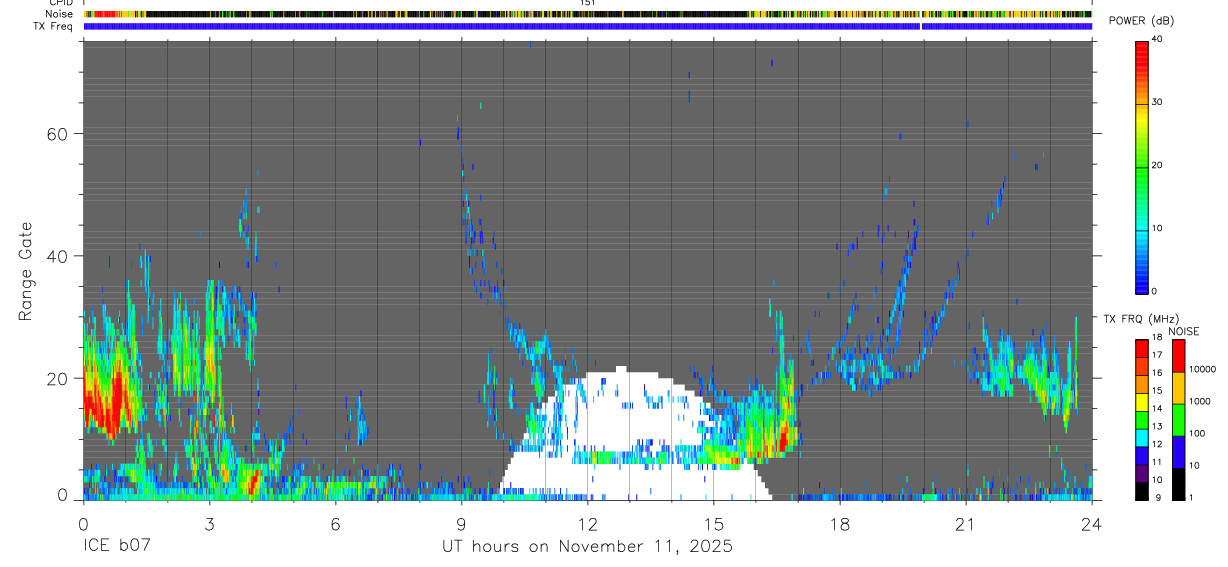Click the 6 tick on UT hours axis
This screenshot has height=567, width=1228.
click(335, 523)
